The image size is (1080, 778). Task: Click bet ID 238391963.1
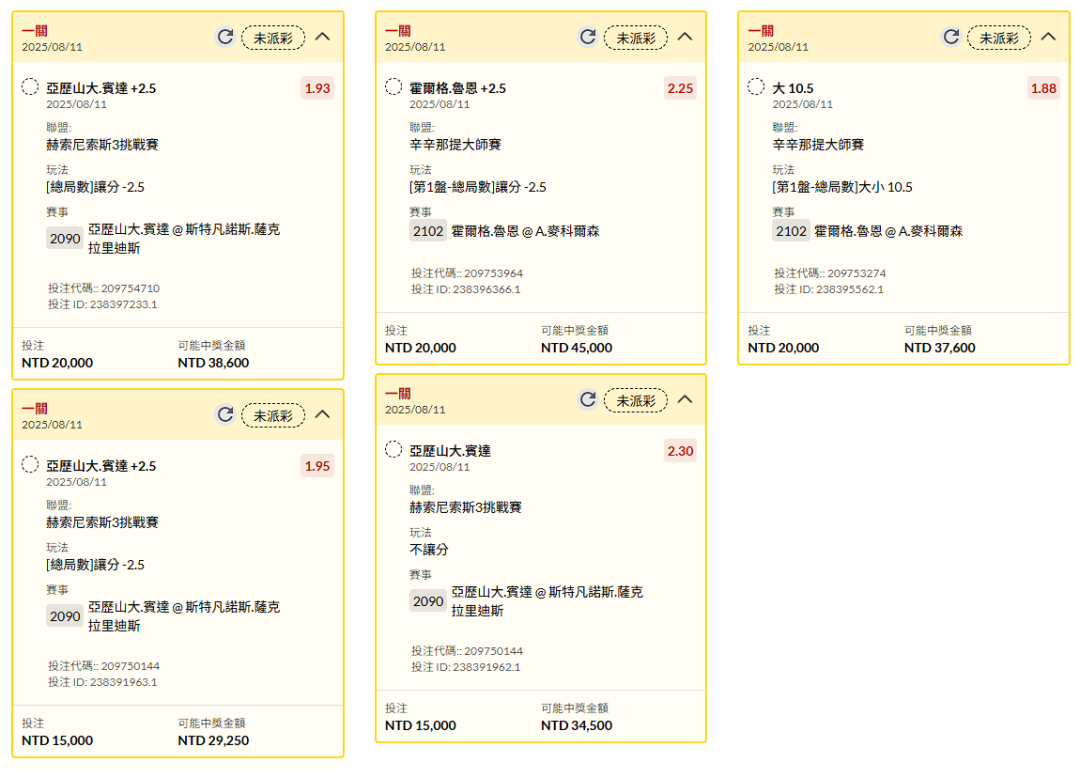coord(123,682)
